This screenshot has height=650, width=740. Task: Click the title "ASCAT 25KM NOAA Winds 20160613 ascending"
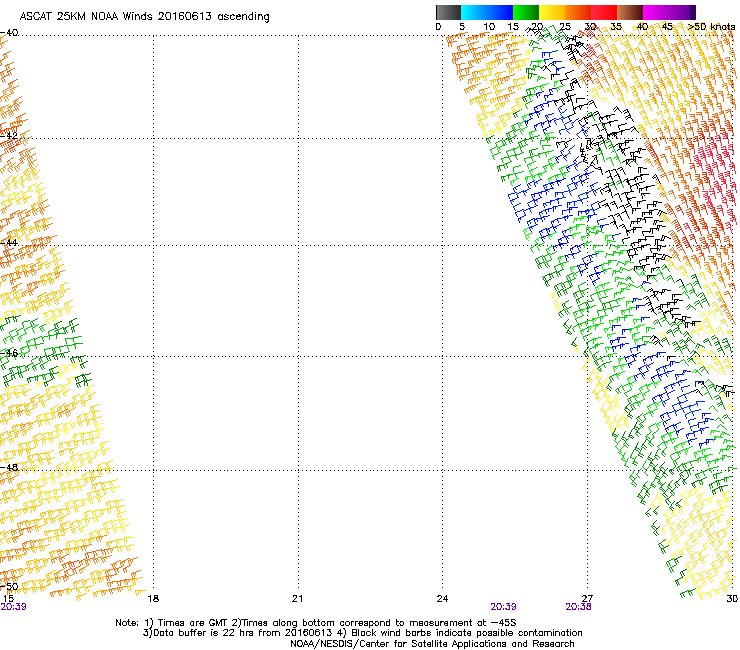point(144,17)
